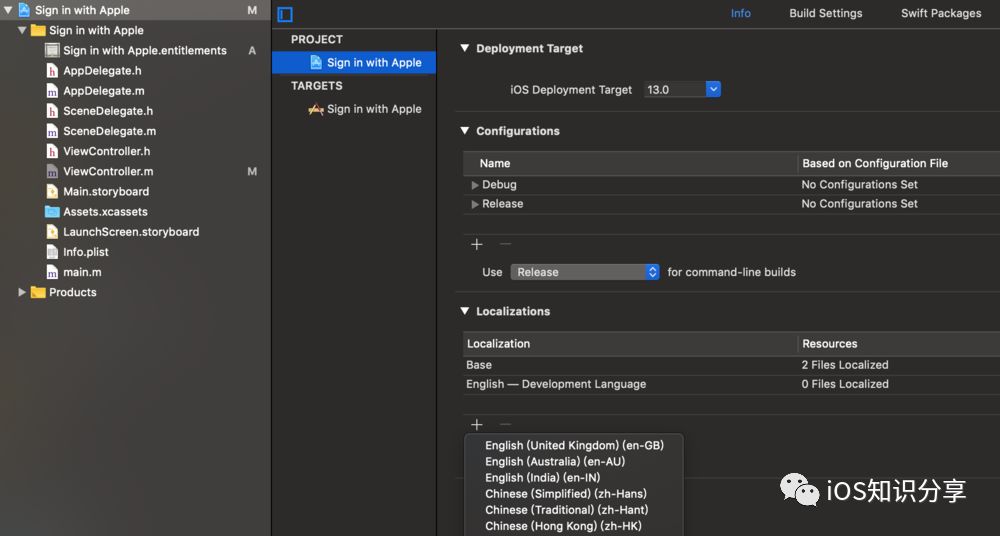Click the app target icon under TARGETS
Viewport: 1000px width, 536px height.
[316, 109]
